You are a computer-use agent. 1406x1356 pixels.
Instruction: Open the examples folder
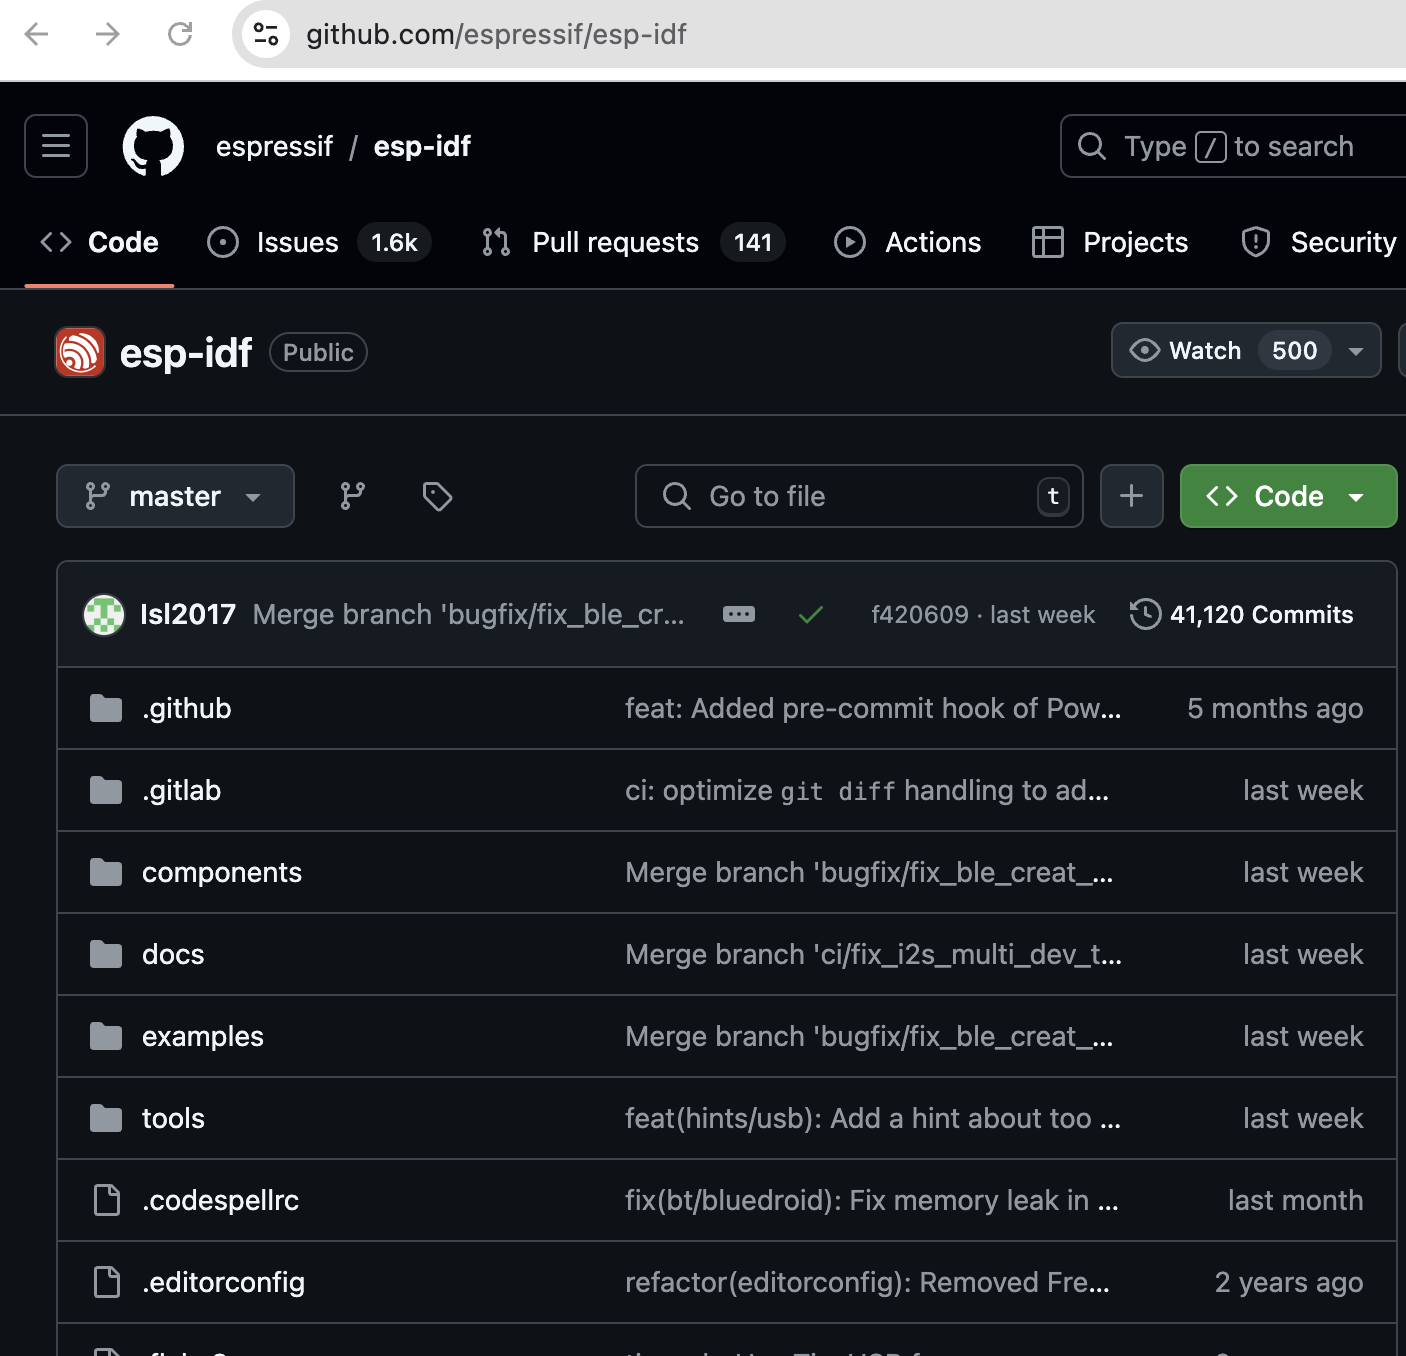[203, 1036]
